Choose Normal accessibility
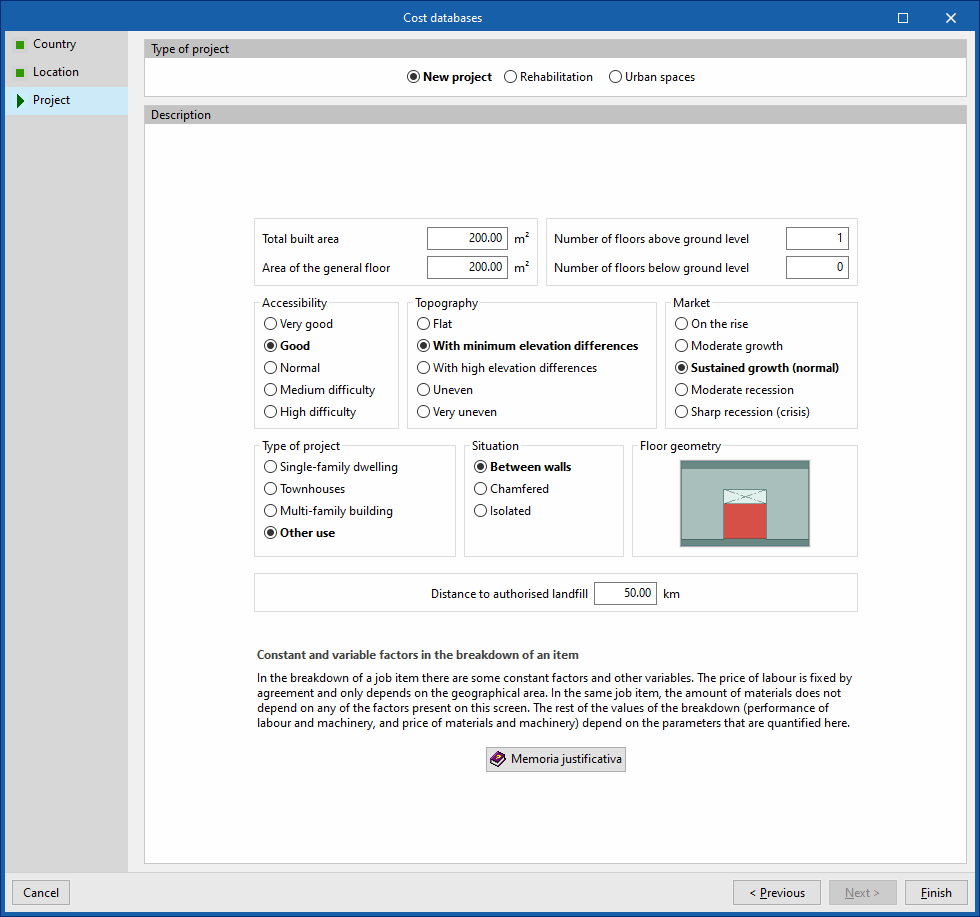Viewport: 980px width, 917px height. coord(292,368)
